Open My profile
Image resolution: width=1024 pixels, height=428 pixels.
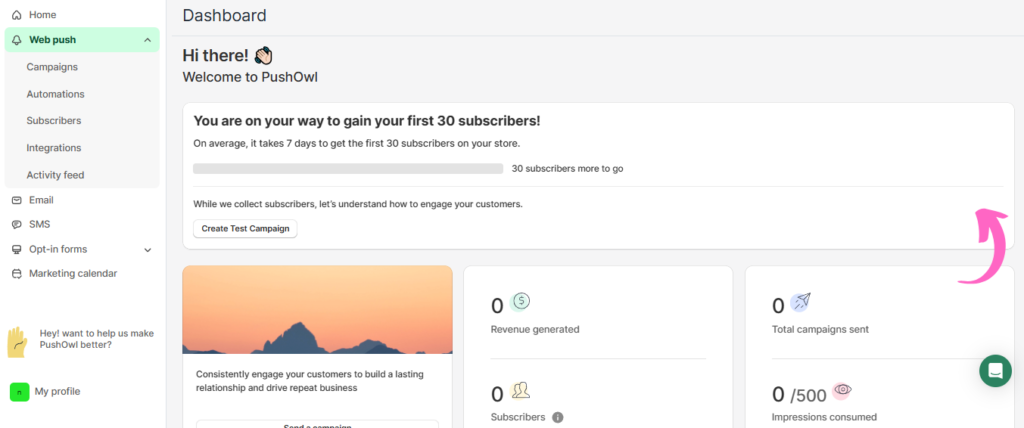point(57,391)
